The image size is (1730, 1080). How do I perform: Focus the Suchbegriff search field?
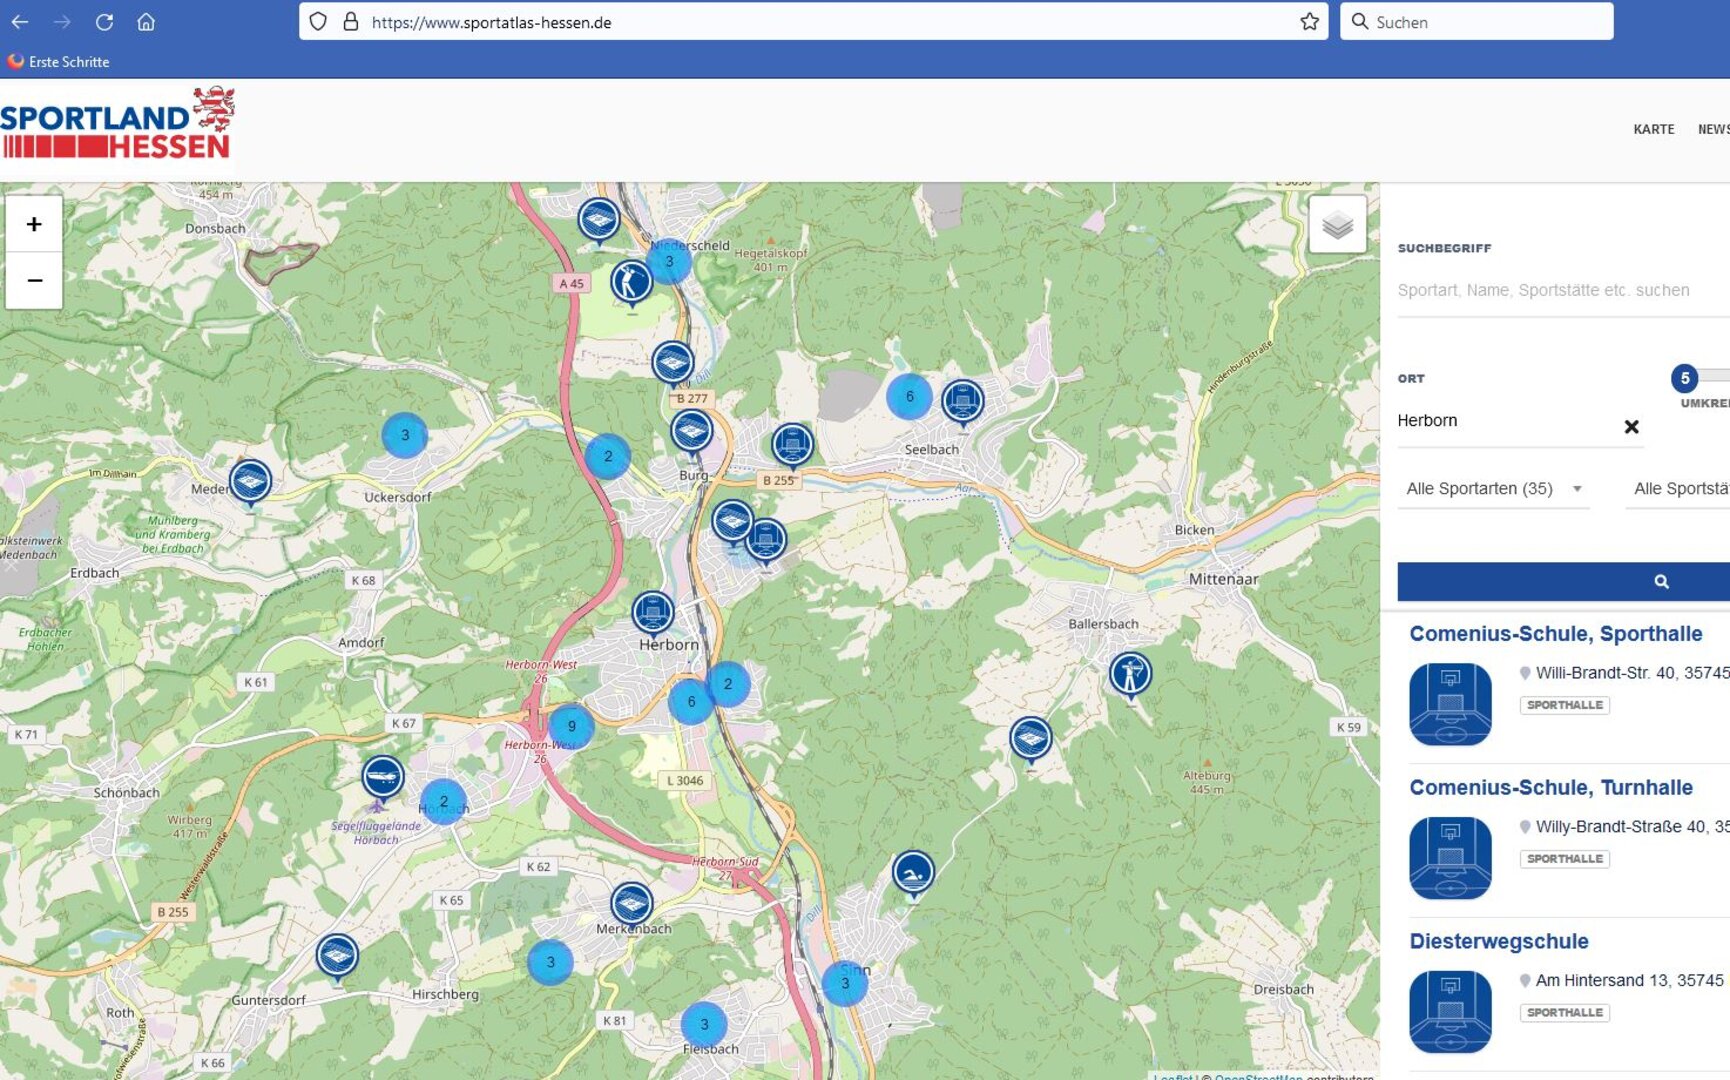1563,290
